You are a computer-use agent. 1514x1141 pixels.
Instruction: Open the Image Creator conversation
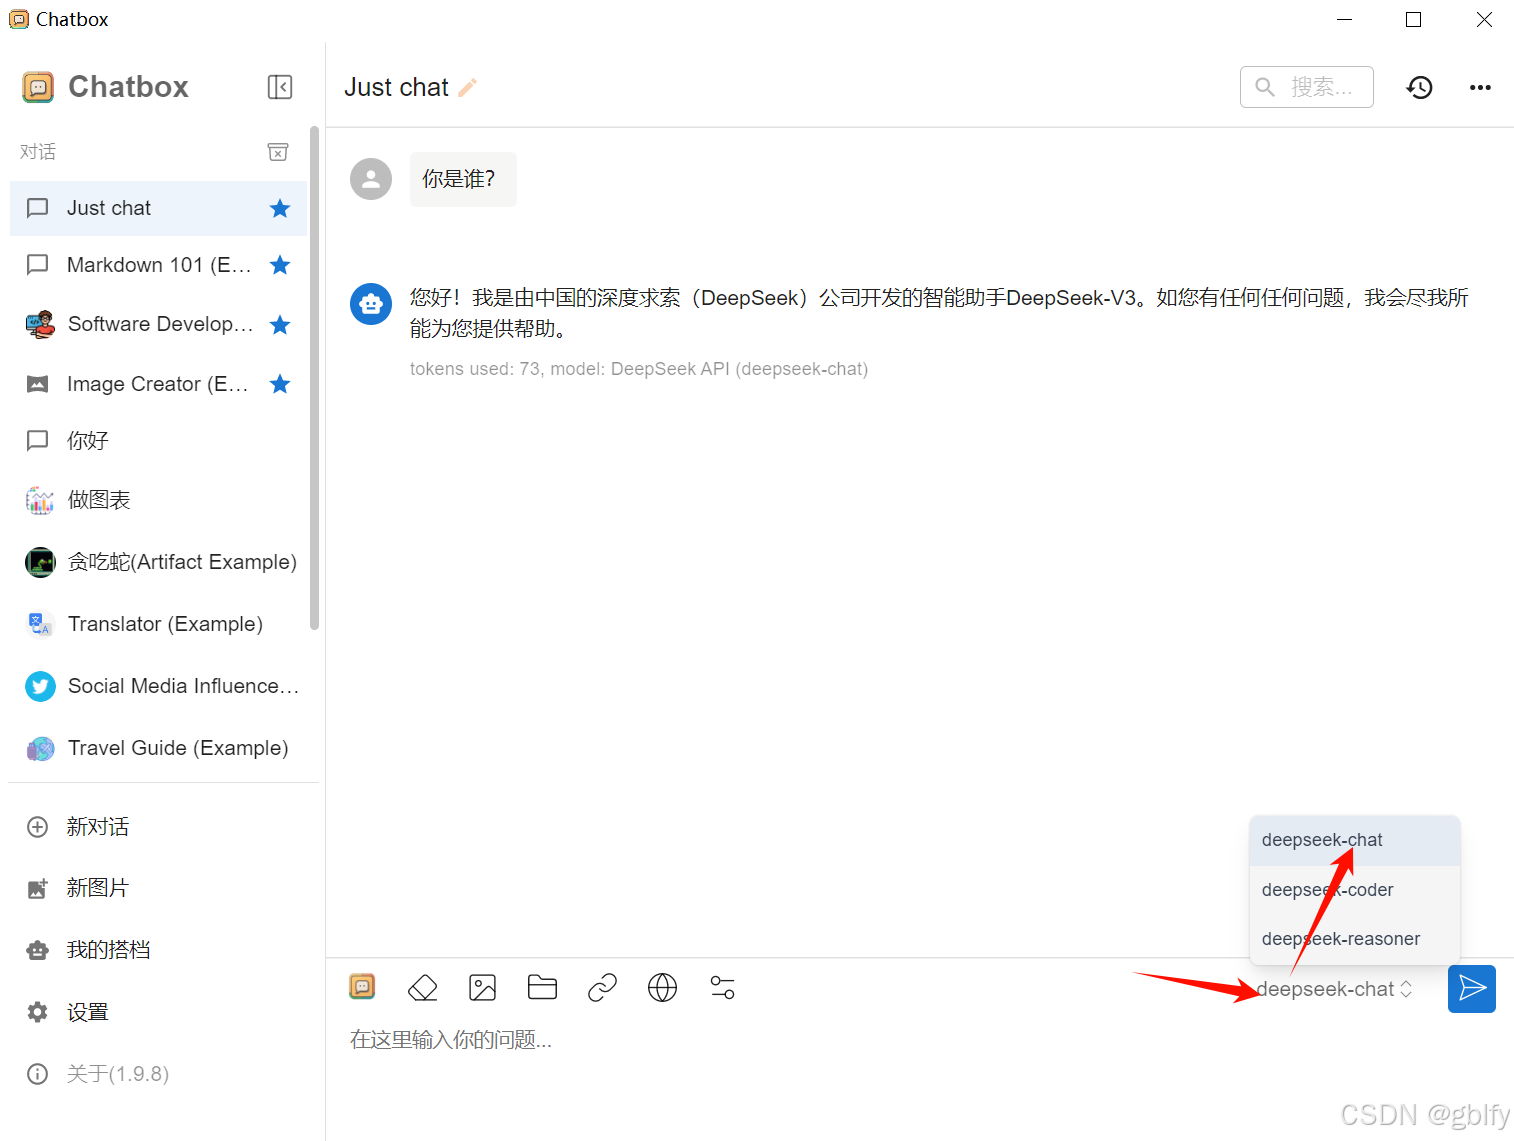158,384
